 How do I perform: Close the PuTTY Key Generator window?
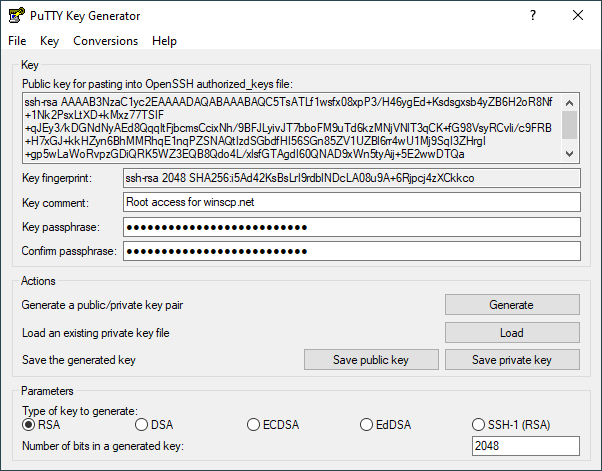pyautogui.click(x=578, y=16)
